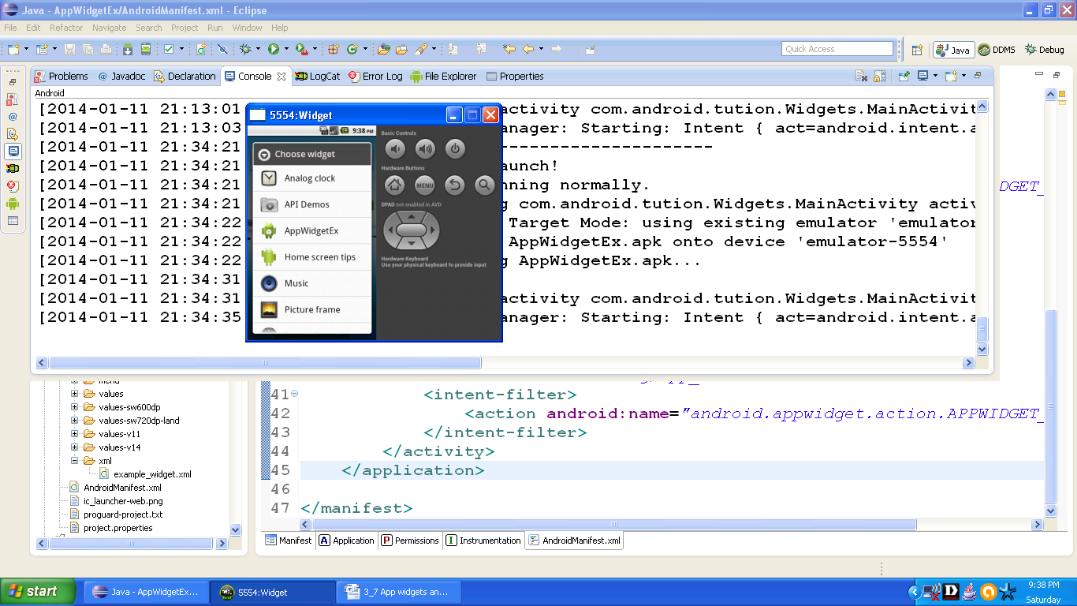Image resolution: width=1077 pixels, height=606 pixels.
Task: Click the Back navigation arrow in toolbar
Action: coord(528,49)
